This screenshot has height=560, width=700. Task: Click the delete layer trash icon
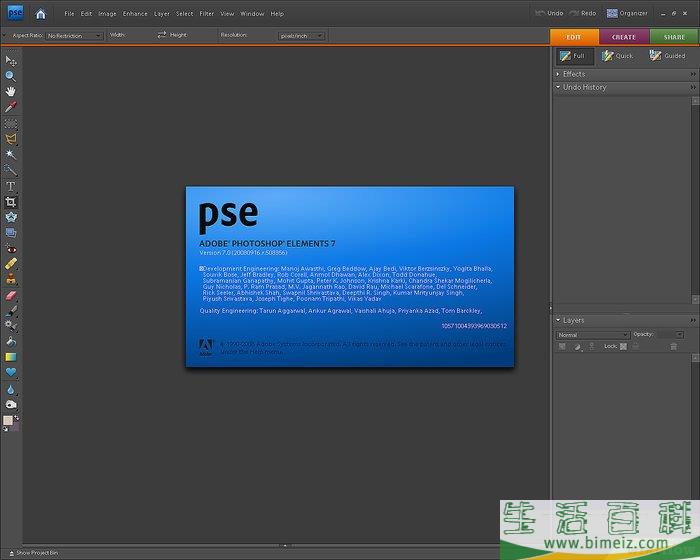click(x=673, y=347)
